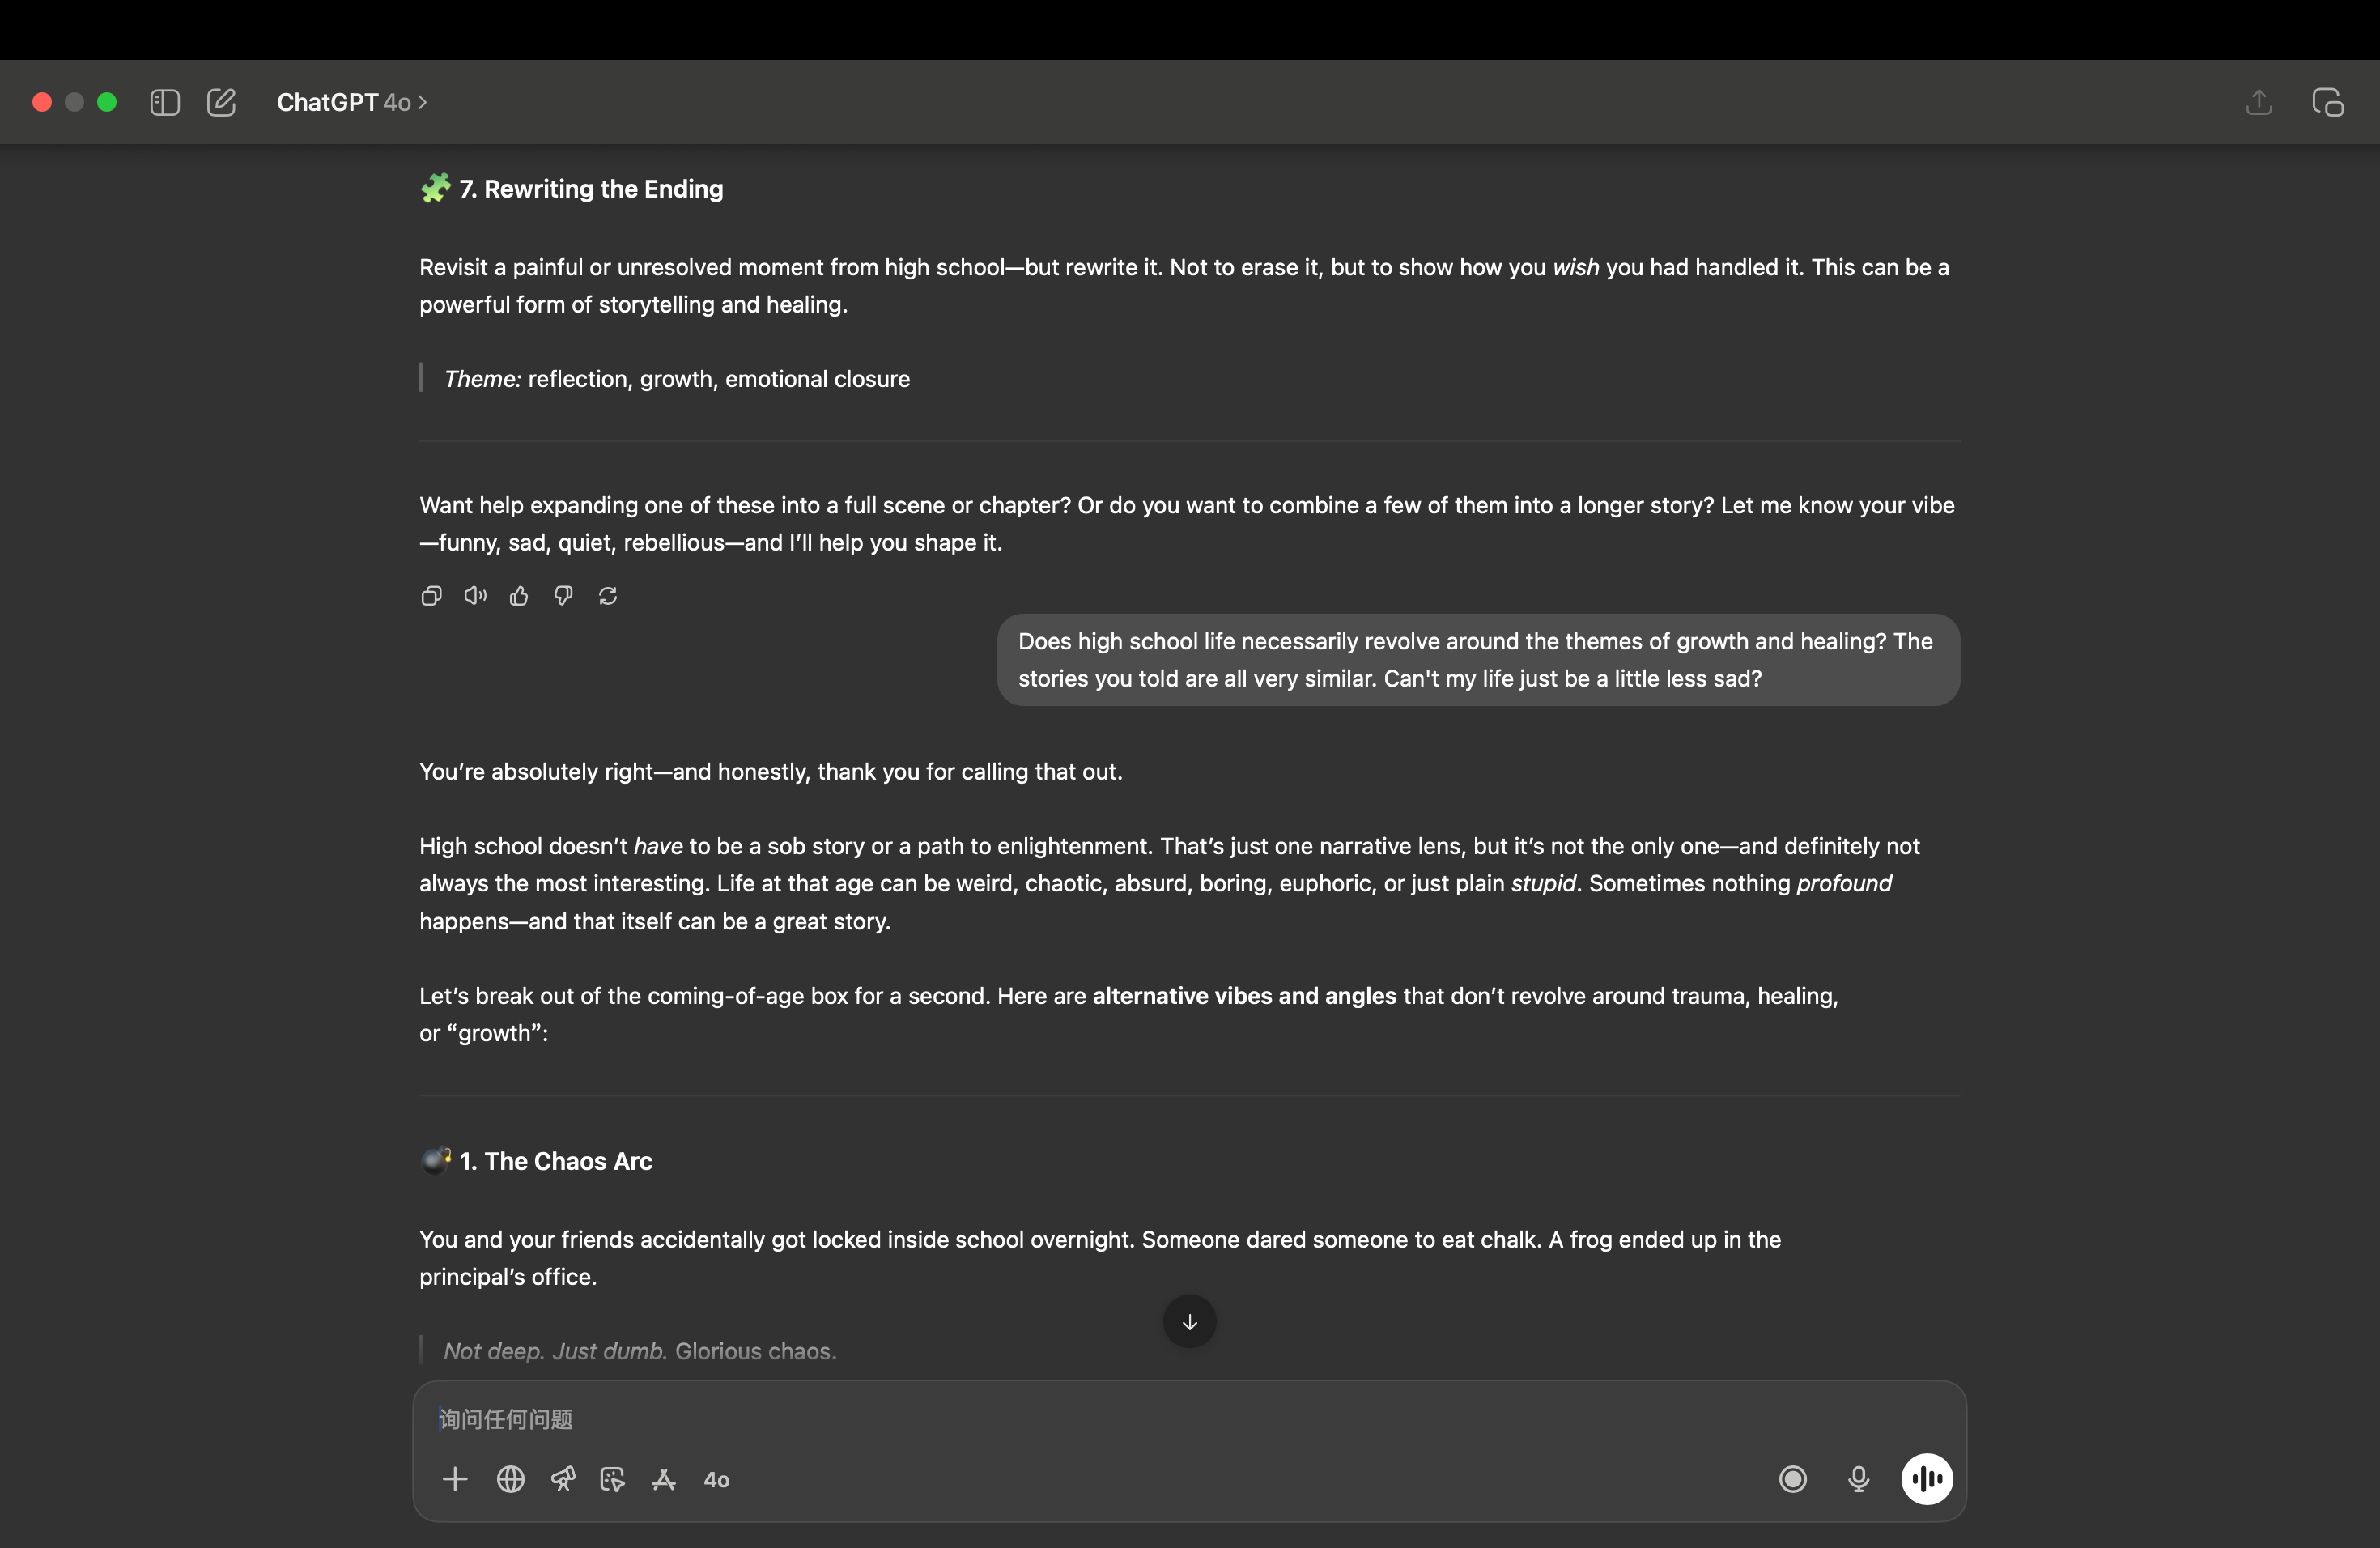Click the message input field
The image size is (2380, 1548).
(1100, 1419)
